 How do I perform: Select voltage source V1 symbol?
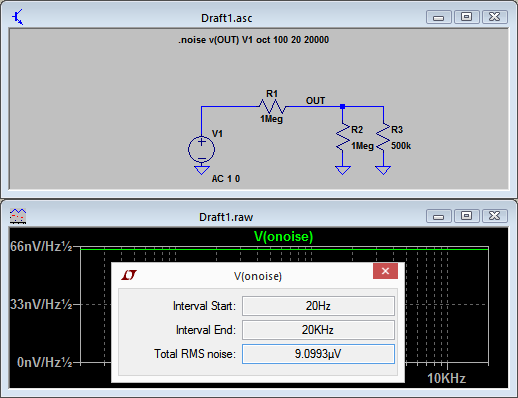[201, 149]
